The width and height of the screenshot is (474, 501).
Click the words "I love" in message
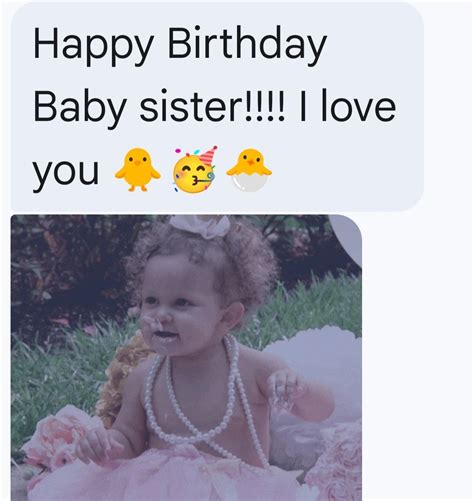coord(347,107)
